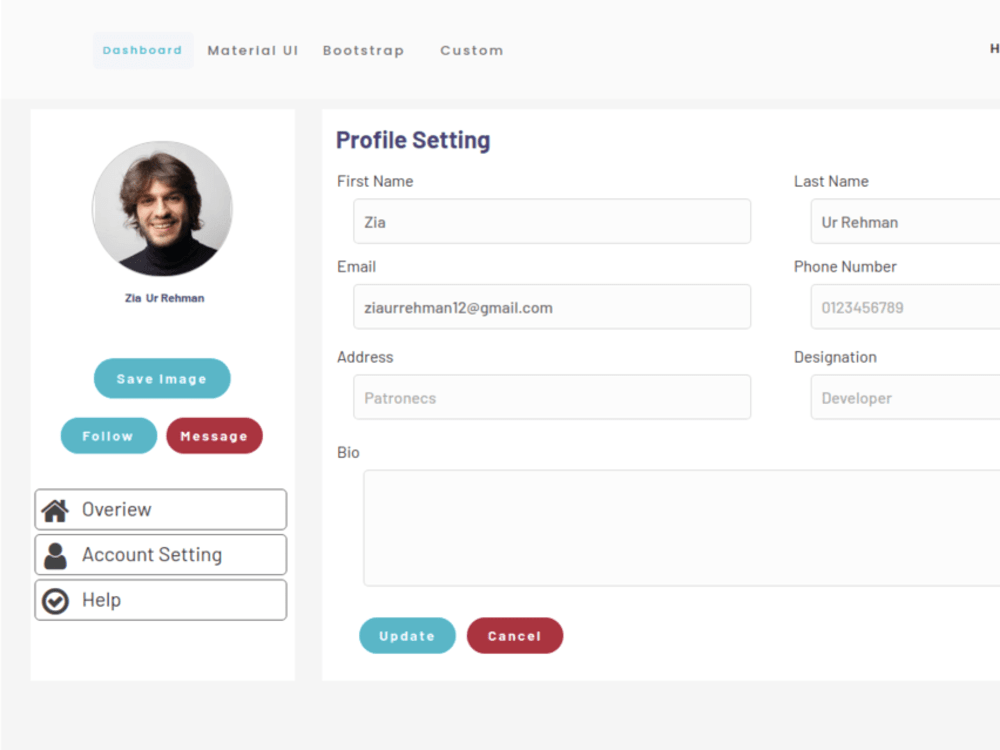This screenshot has width=1000, height=750.
Task: Switch to the Material UI tab
Action: coord(252,49)
